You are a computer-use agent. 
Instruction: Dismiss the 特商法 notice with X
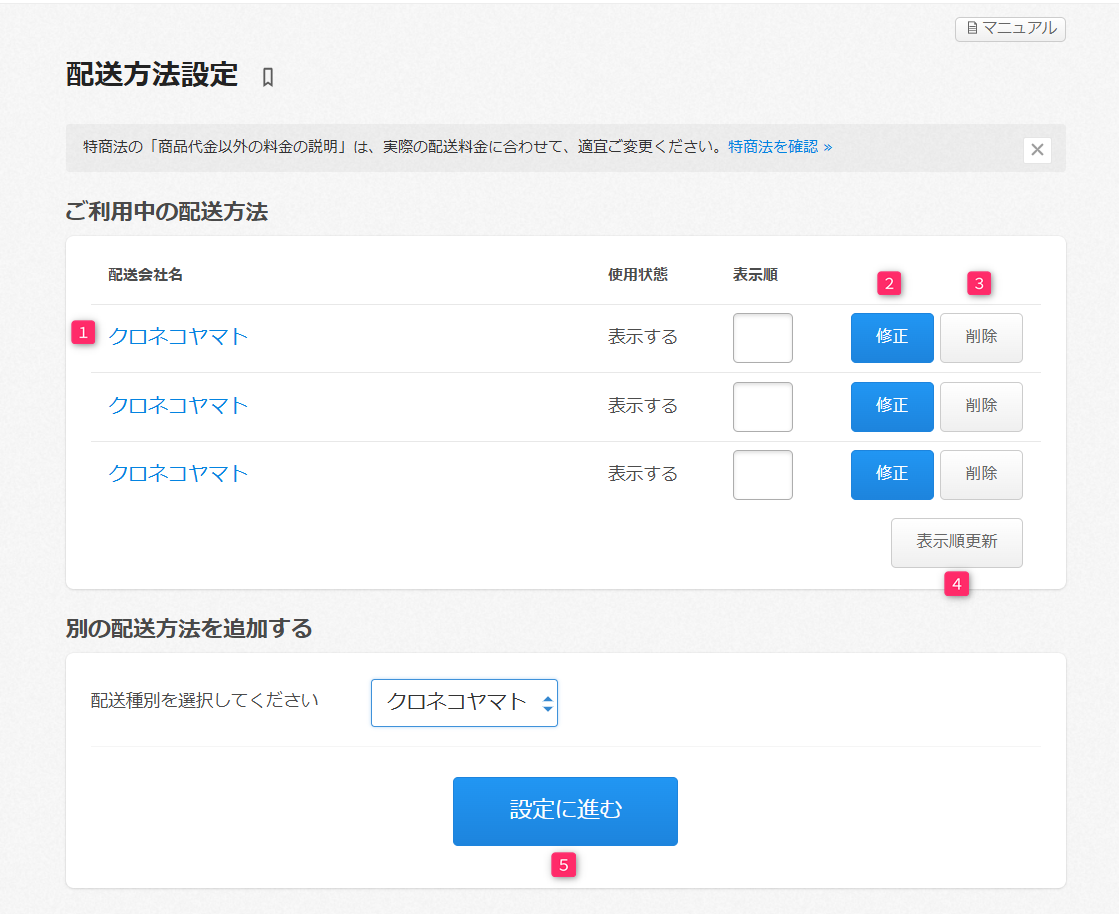(x=1037, y=150)
